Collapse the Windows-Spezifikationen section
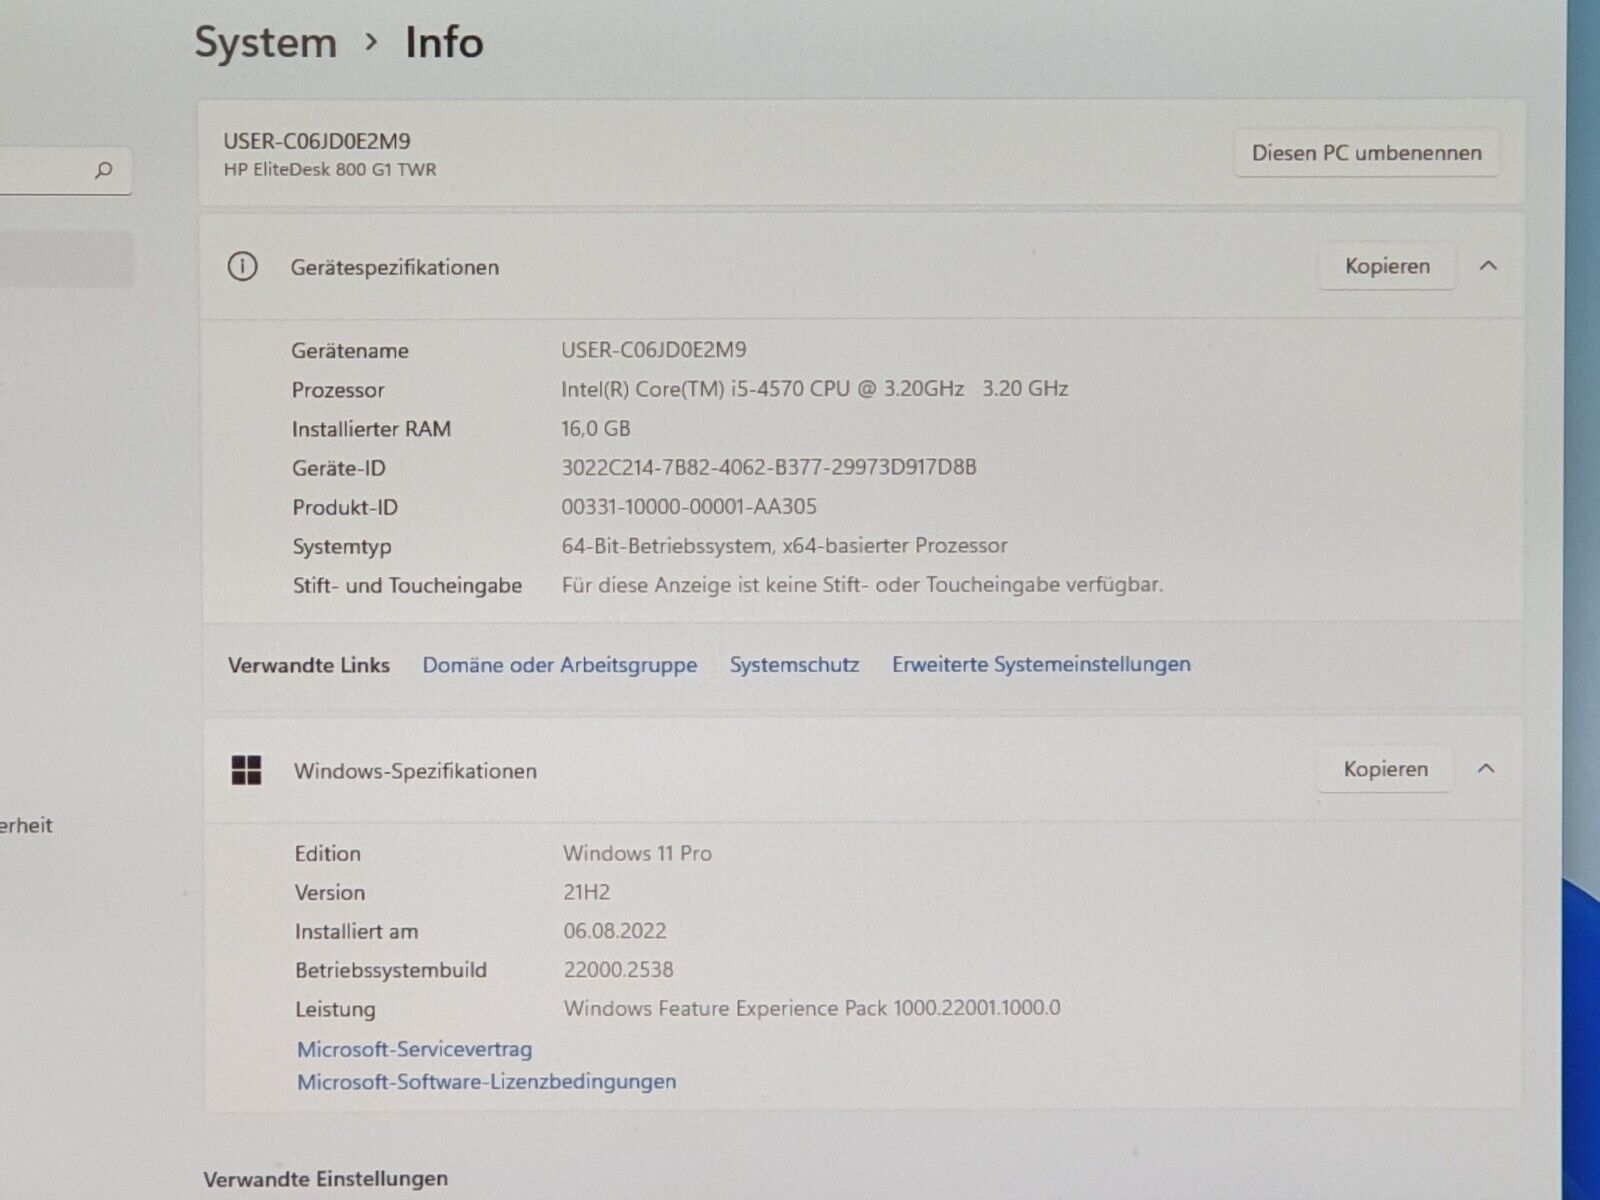The width and height of the screenshot is (1600, 1200). pos(1486,769)
